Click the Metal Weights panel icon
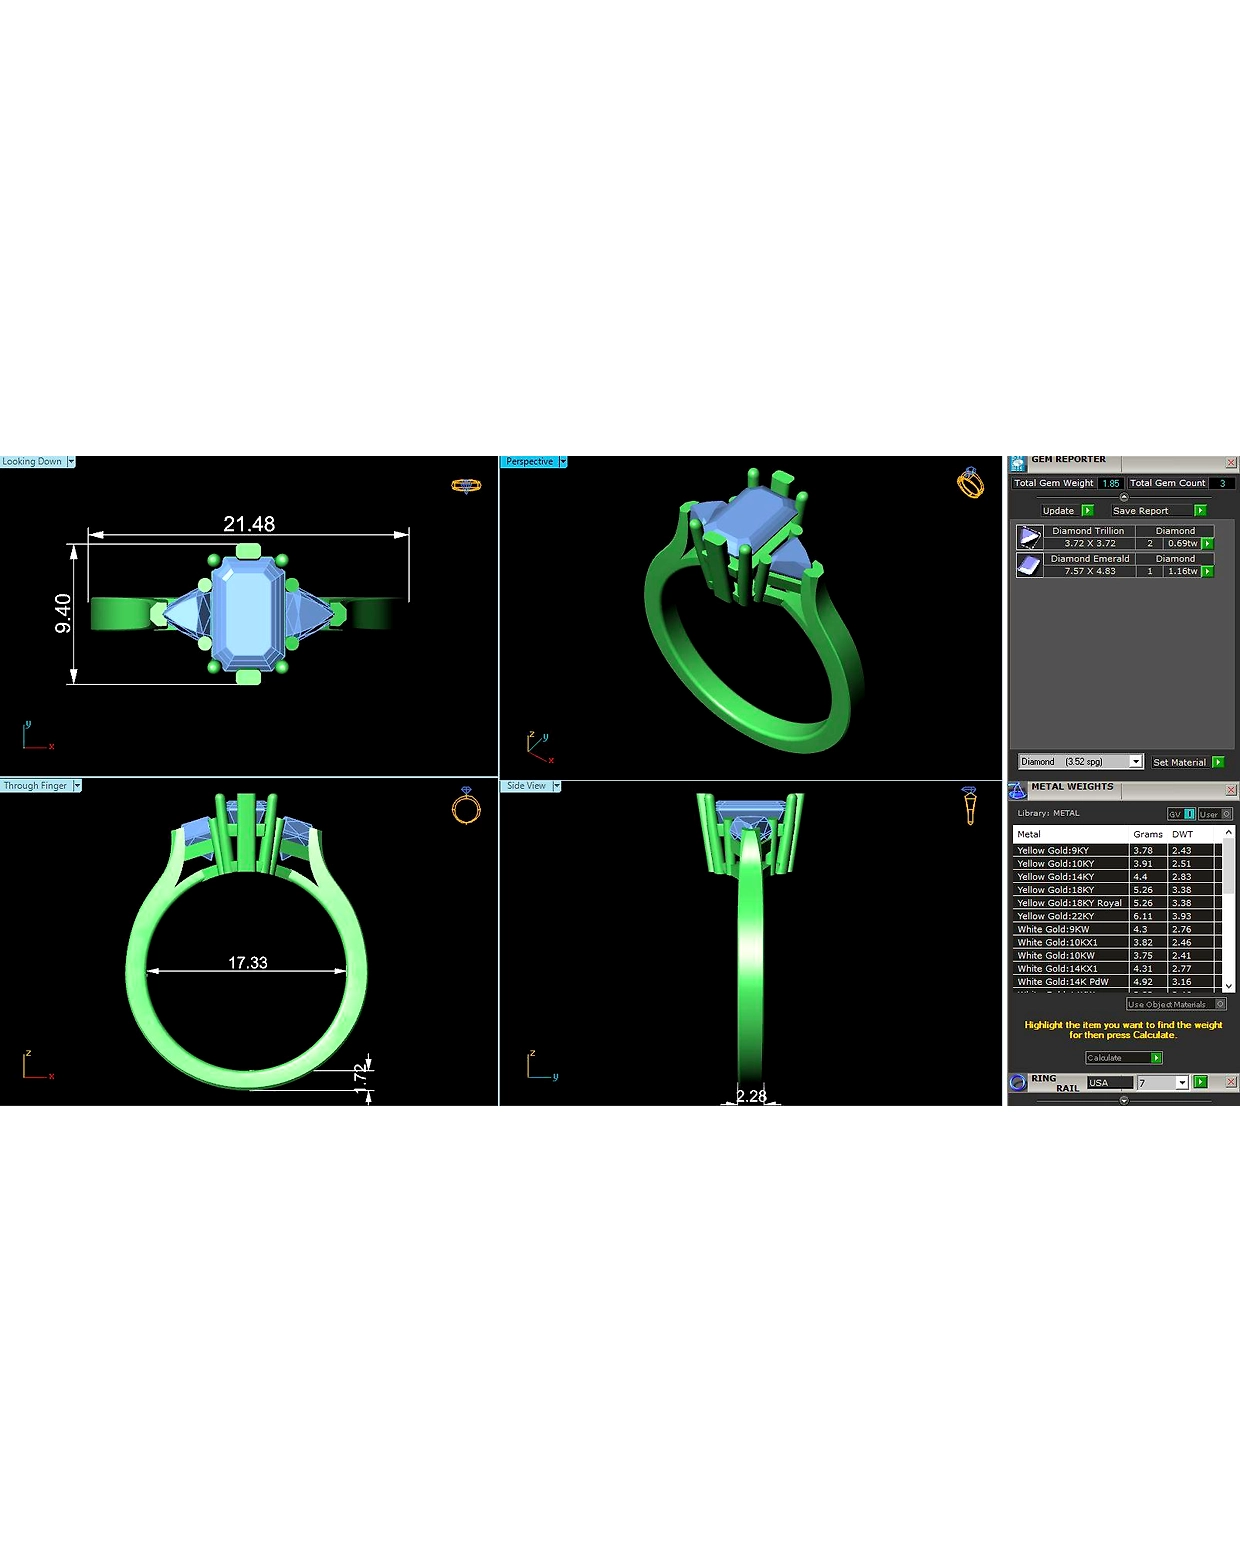Viewport: 1240px width, 1562px height. 1018,791
